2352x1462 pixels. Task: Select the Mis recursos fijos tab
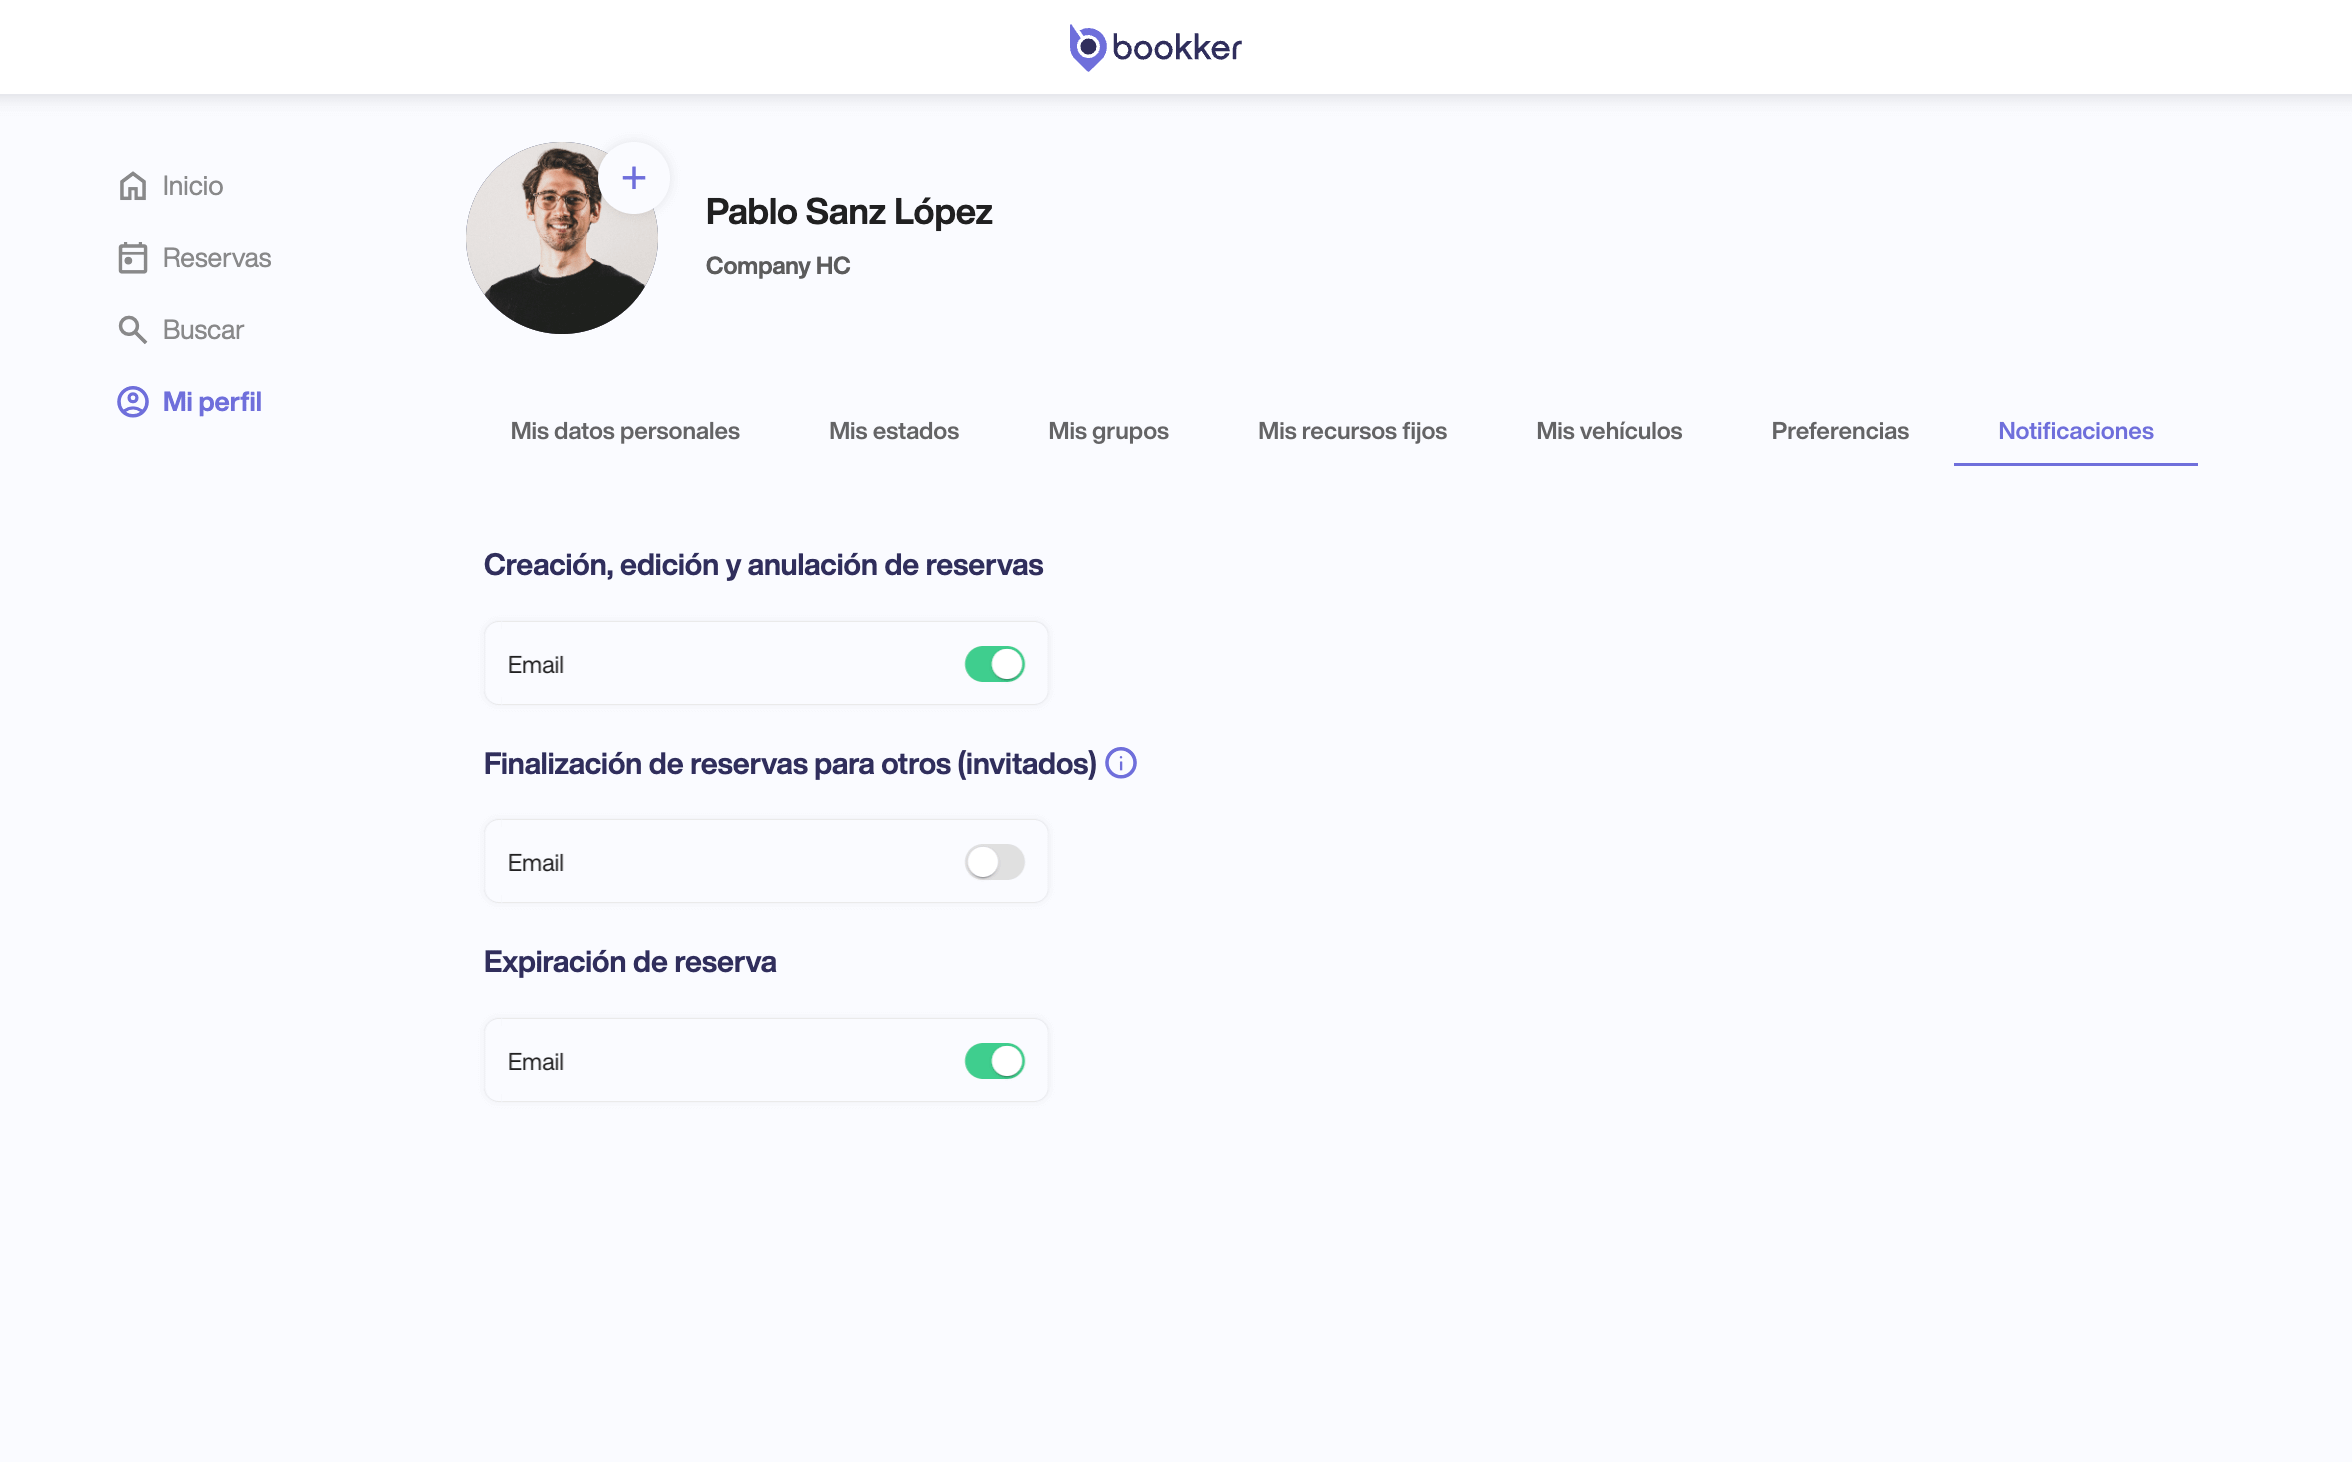pos(1352,431)
